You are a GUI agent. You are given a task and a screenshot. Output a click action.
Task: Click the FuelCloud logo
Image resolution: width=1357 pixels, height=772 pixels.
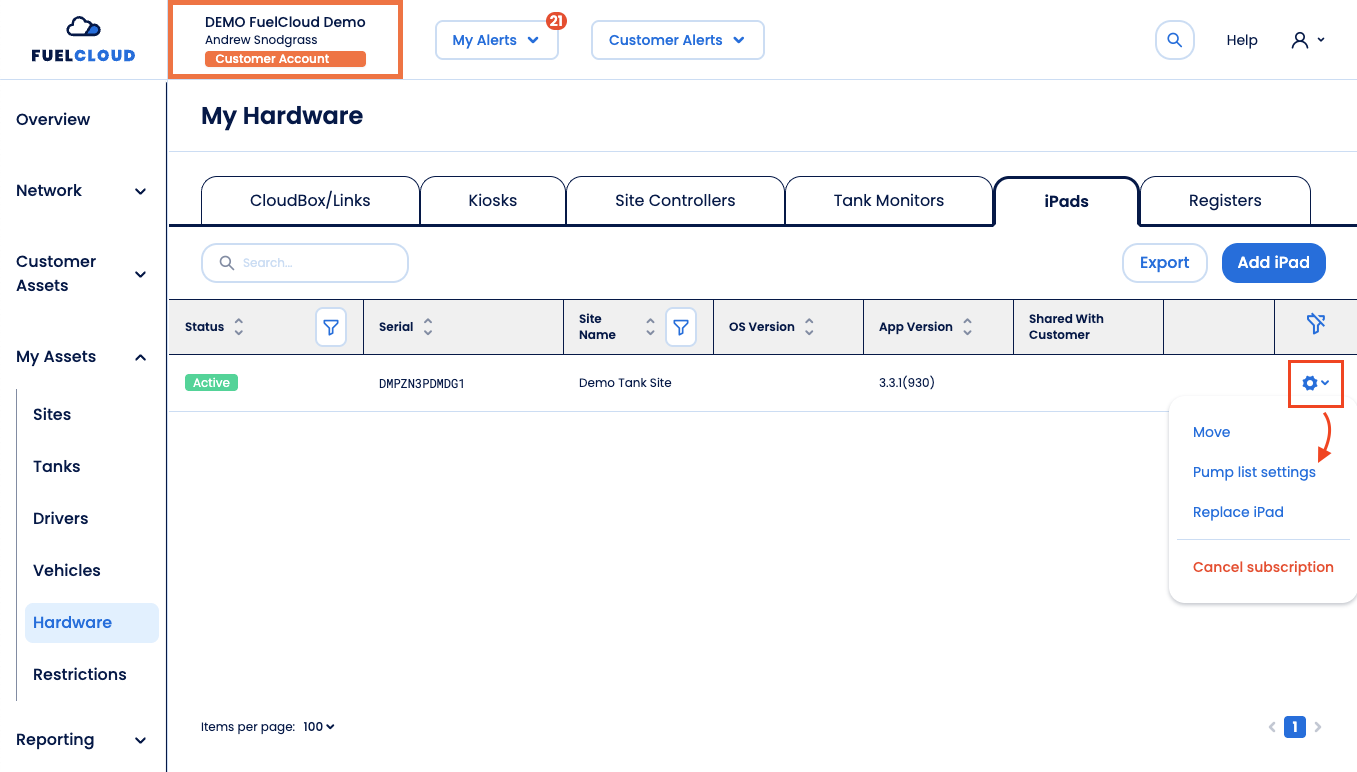coord(83,40)
